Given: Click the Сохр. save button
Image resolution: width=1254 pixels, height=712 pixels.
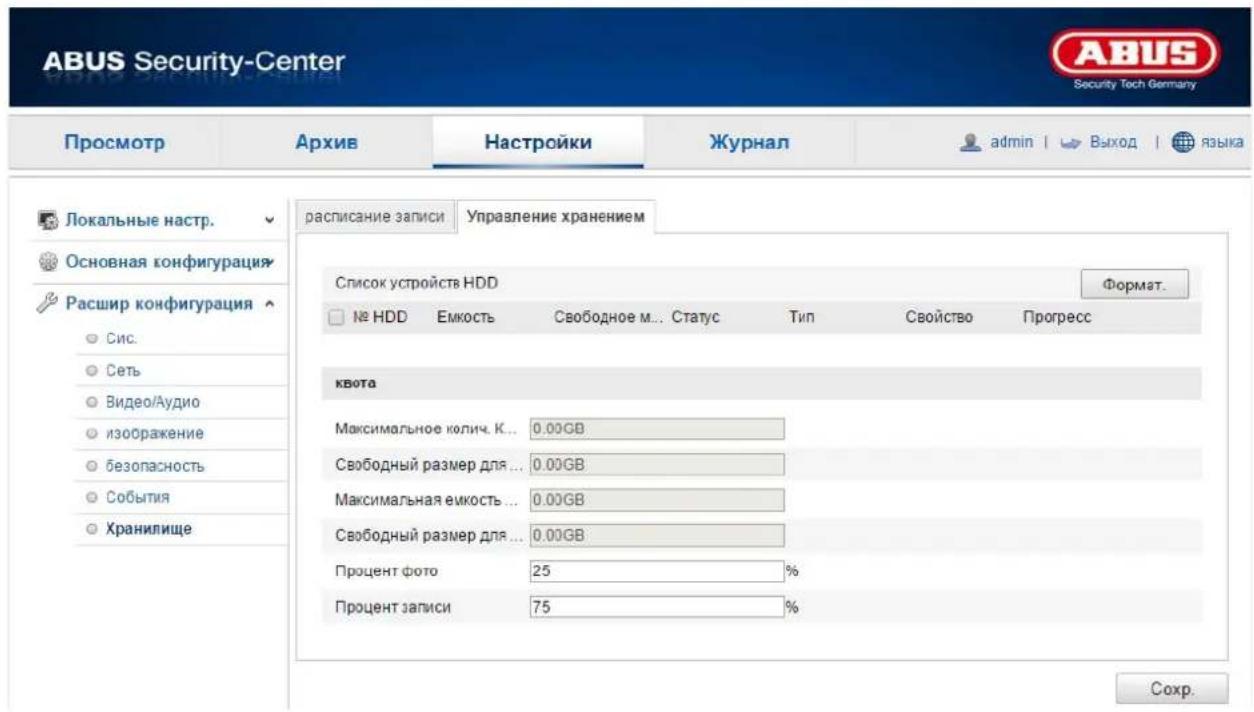Looking at the screenshot, I should [1172, 688].
